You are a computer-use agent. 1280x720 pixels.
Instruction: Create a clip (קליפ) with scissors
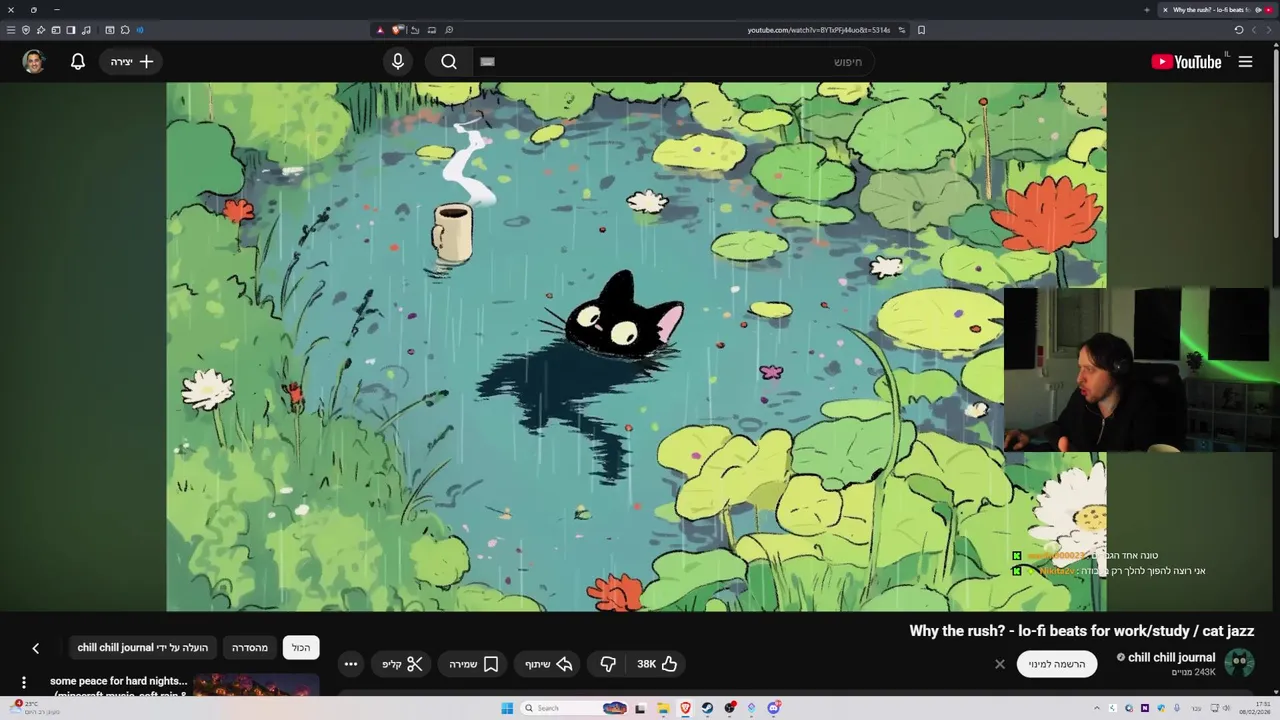tap(403, 664)
